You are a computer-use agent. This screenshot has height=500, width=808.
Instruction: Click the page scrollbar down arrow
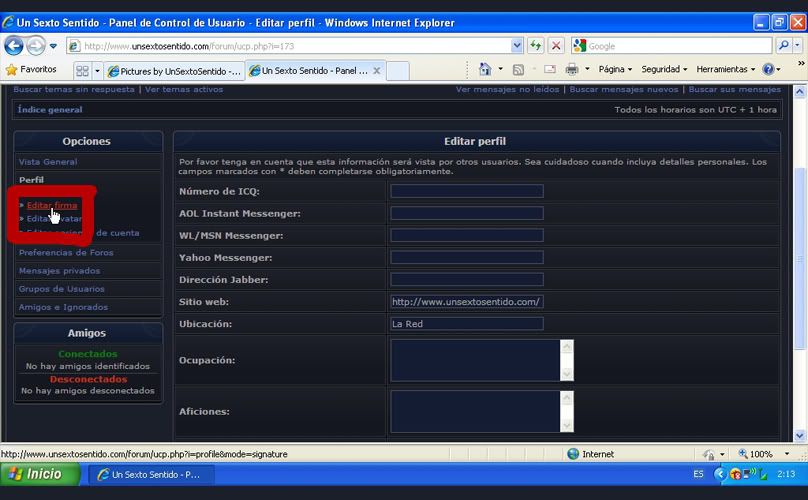coord(800,436)
